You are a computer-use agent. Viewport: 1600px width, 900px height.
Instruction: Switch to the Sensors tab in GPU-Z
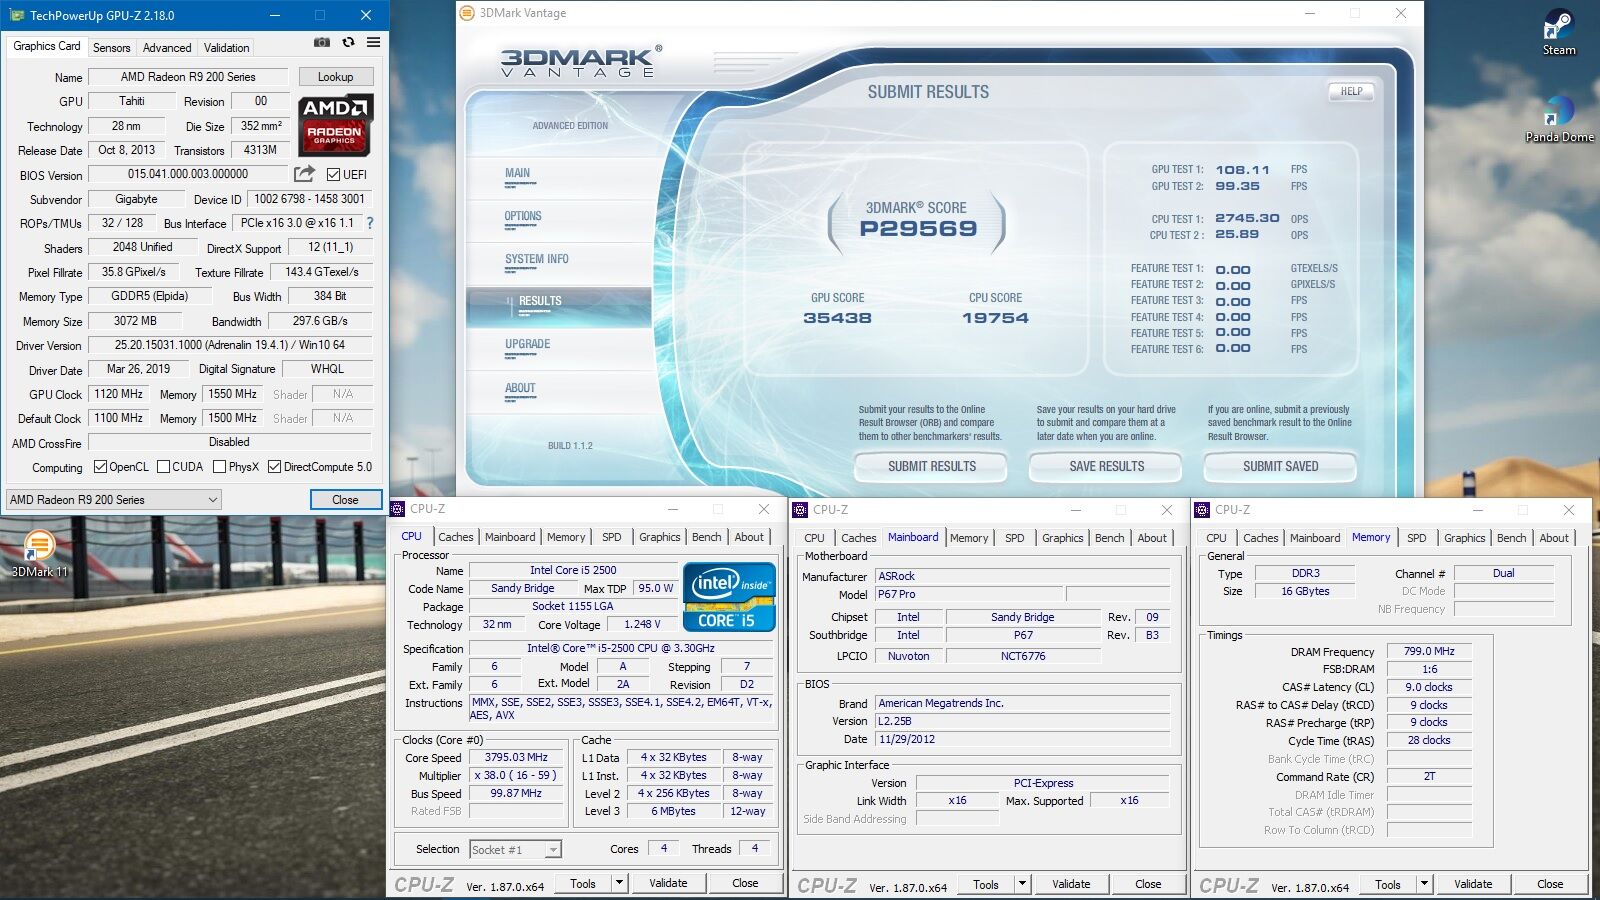pos(111,48)
